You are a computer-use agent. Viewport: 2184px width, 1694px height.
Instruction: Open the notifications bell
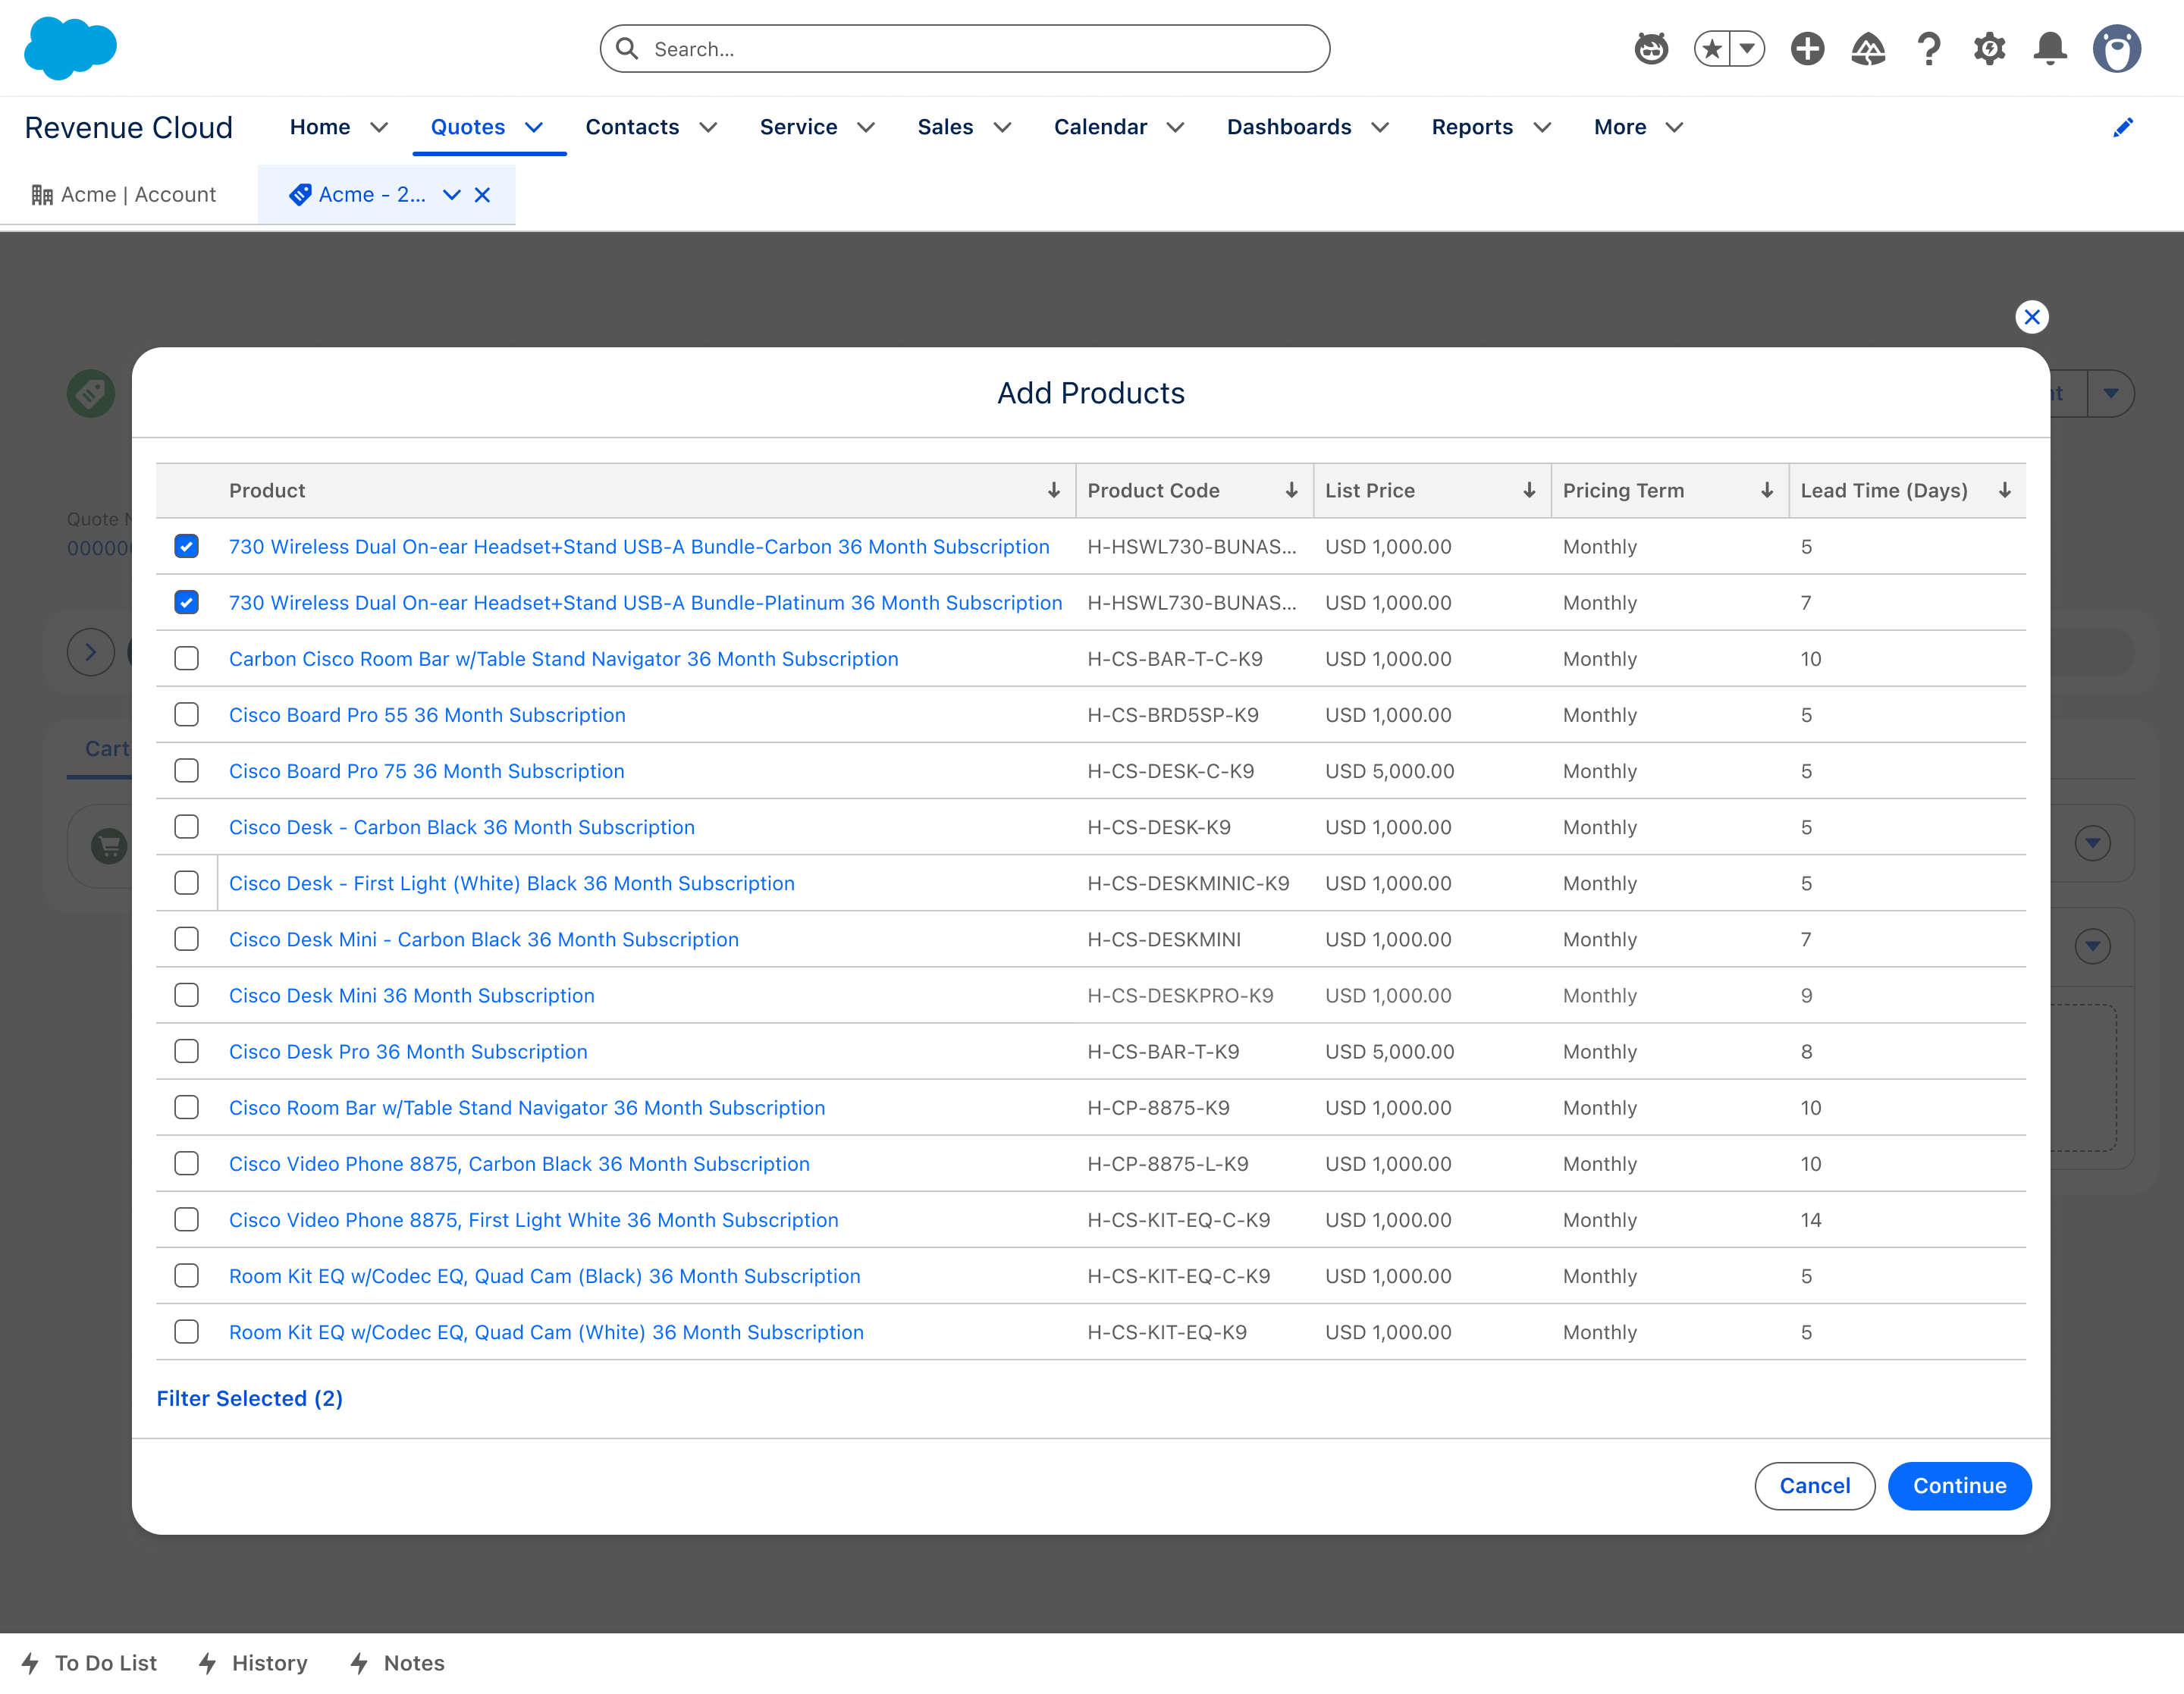click(2050, 48)
